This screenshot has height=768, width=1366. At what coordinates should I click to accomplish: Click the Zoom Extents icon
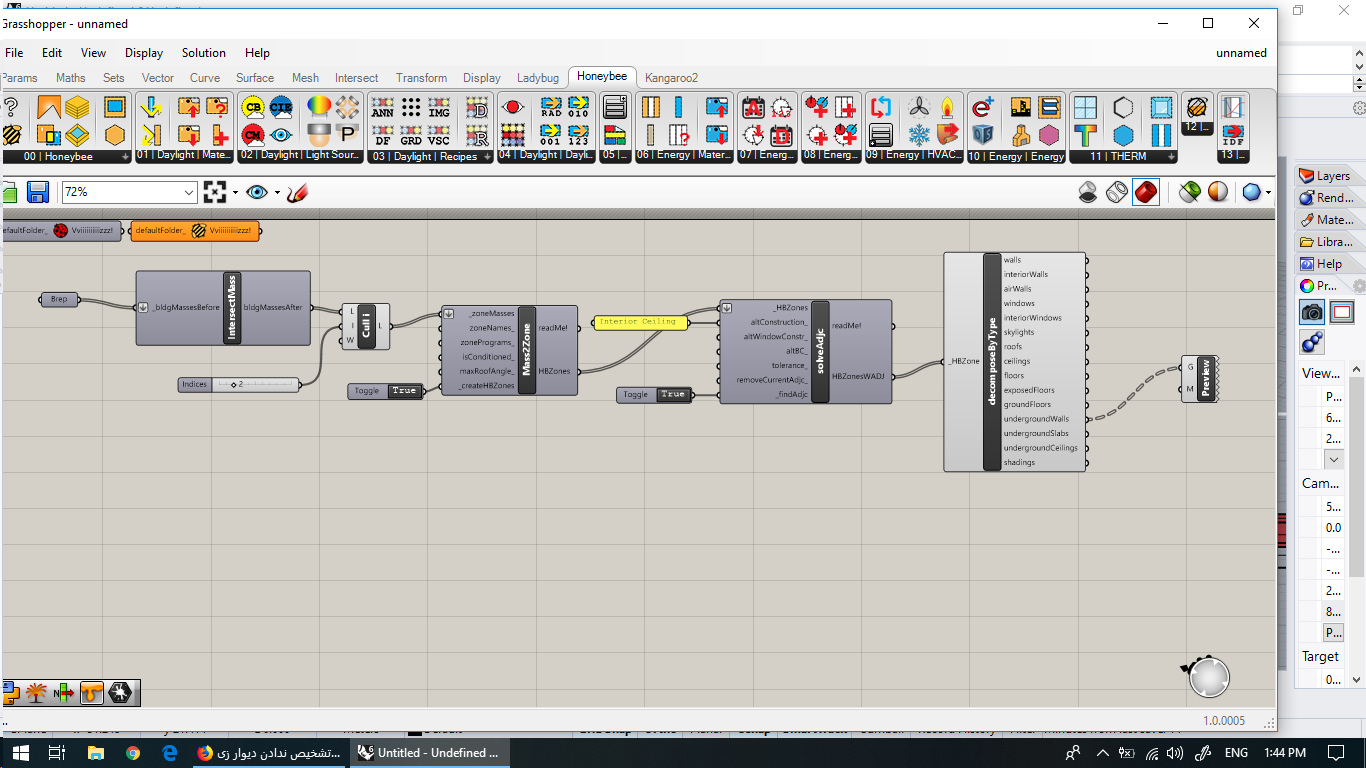pos(215,192)
